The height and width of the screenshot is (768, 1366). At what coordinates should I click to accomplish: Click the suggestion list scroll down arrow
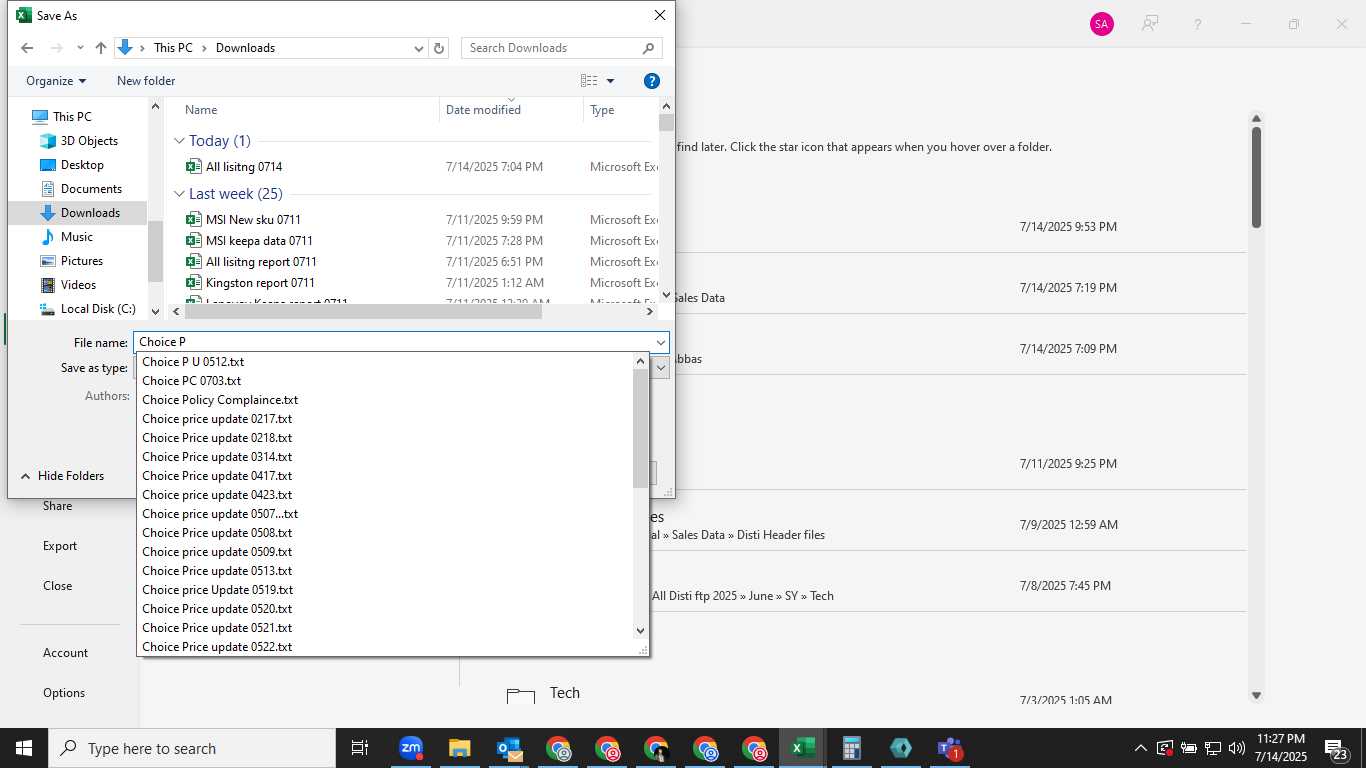(641, 630)
